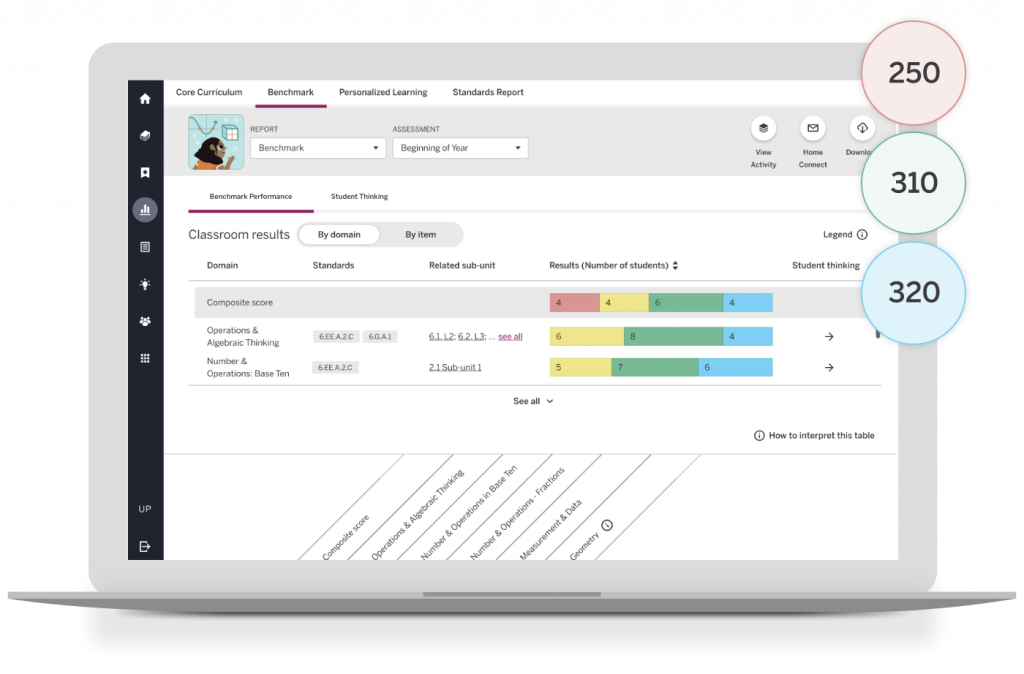Go to the Home icon in sidebar
Screen dimensions: 1024x674
click(145, 99)
